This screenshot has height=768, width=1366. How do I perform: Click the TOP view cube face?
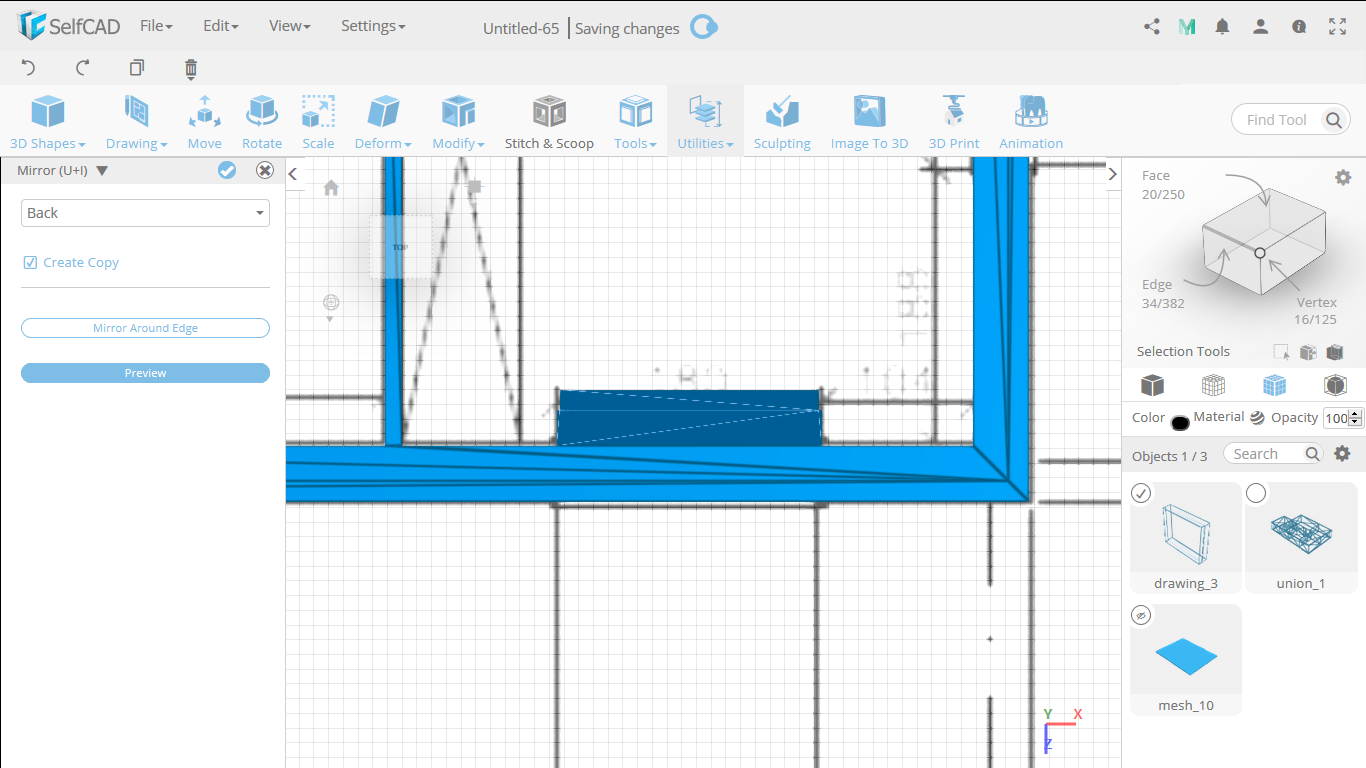pos(401,246)
